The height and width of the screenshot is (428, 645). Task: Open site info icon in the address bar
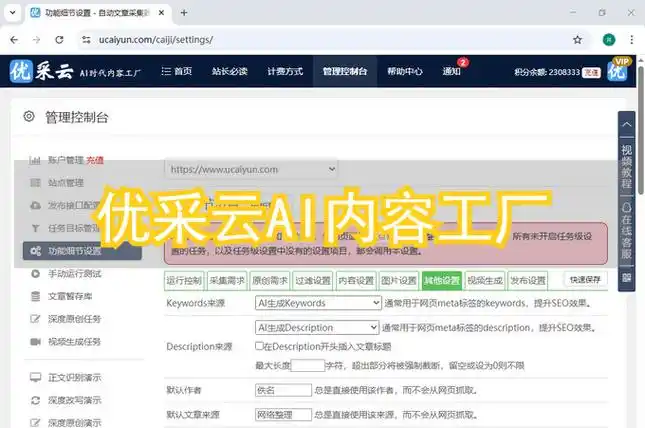pos(86,40)
